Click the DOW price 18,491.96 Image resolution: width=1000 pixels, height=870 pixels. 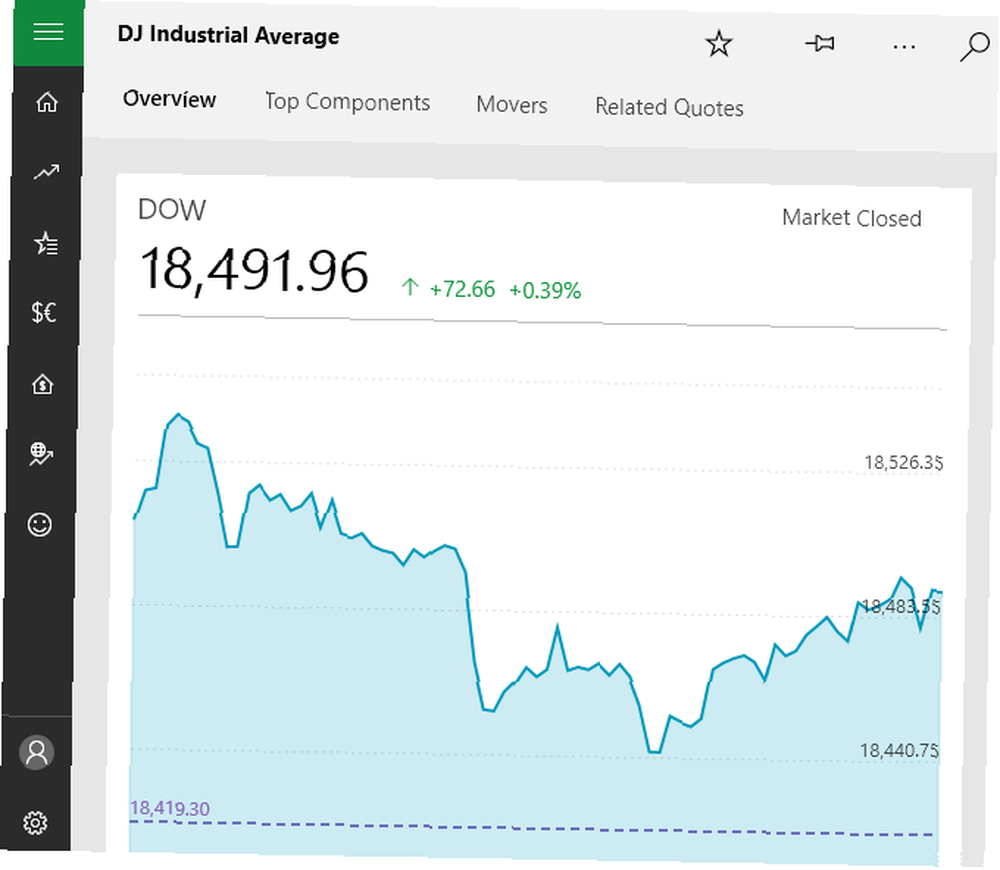[x=254, y=272]
